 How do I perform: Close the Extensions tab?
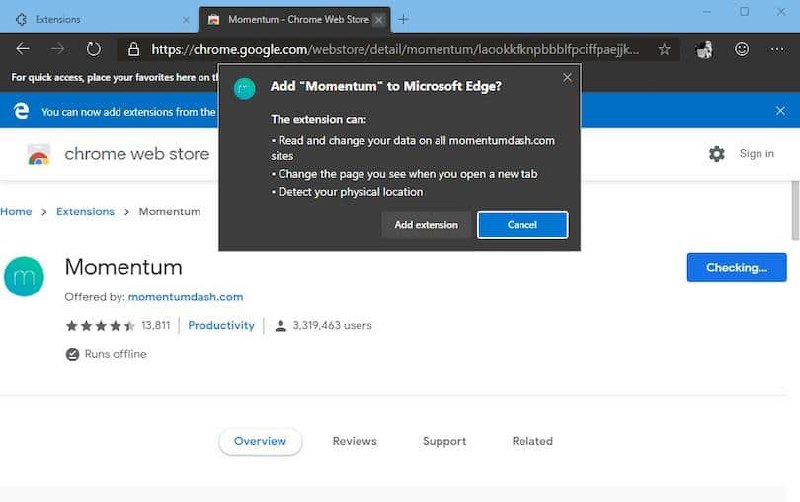tap(186, 20)
